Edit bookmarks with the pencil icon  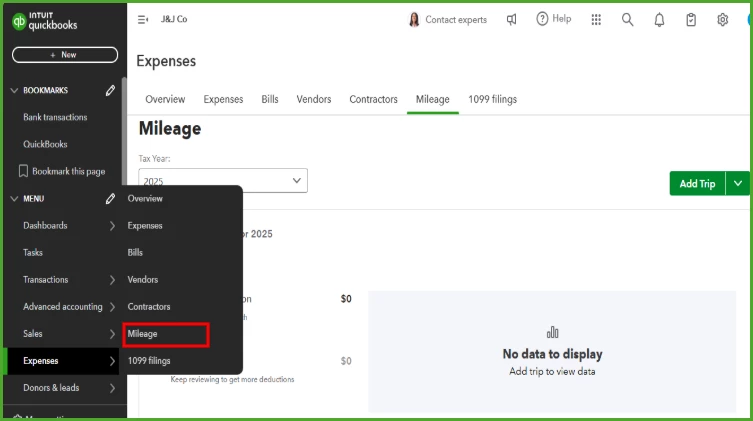(110, 90)
